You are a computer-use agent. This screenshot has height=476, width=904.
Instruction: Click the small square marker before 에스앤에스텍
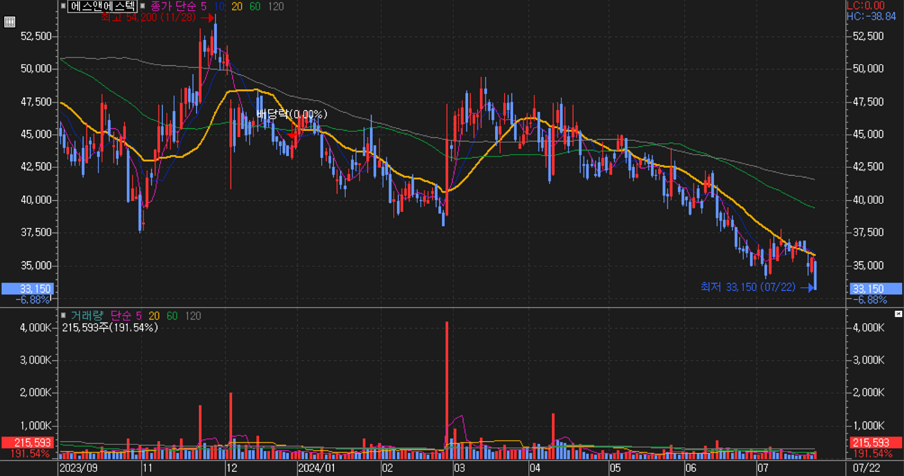click(64, 6)
